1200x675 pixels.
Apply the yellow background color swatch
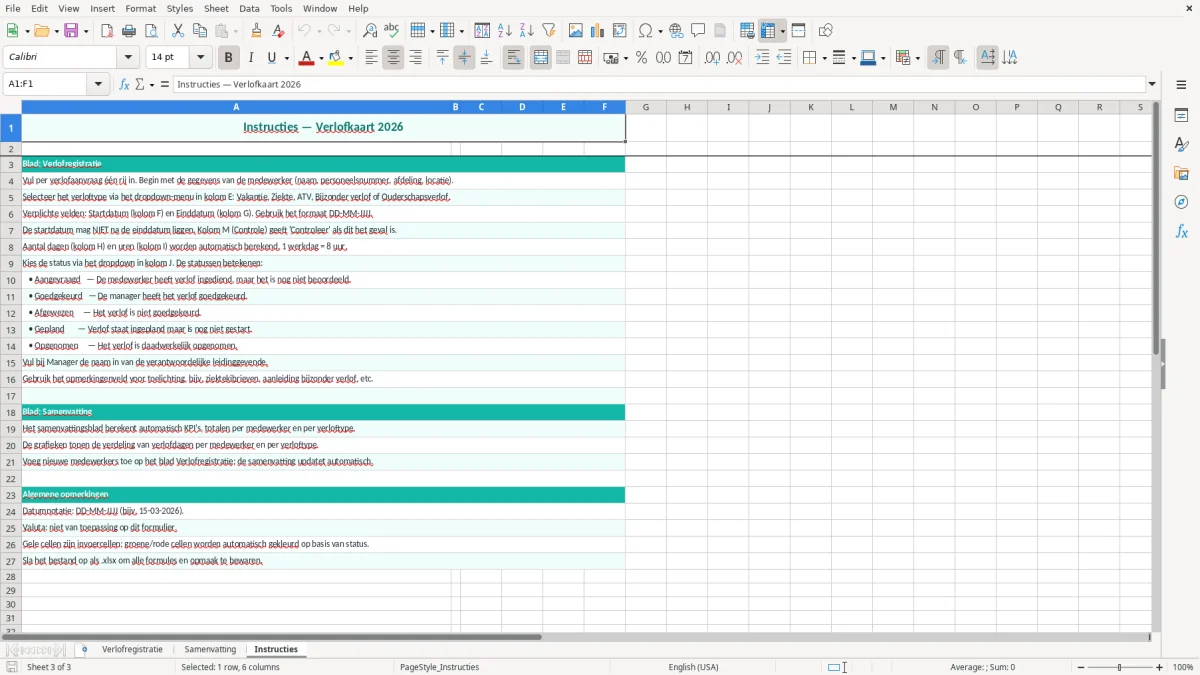tap(336, 58)
